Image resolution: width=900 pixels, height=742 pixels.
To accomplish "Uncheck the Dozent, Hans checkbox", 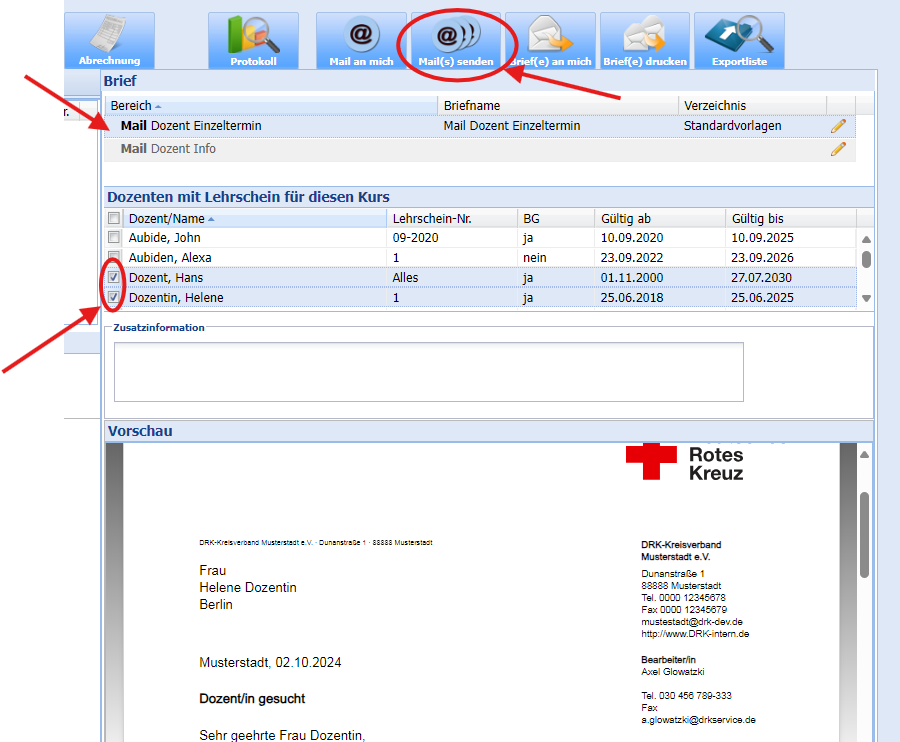I will coord(114,278).
